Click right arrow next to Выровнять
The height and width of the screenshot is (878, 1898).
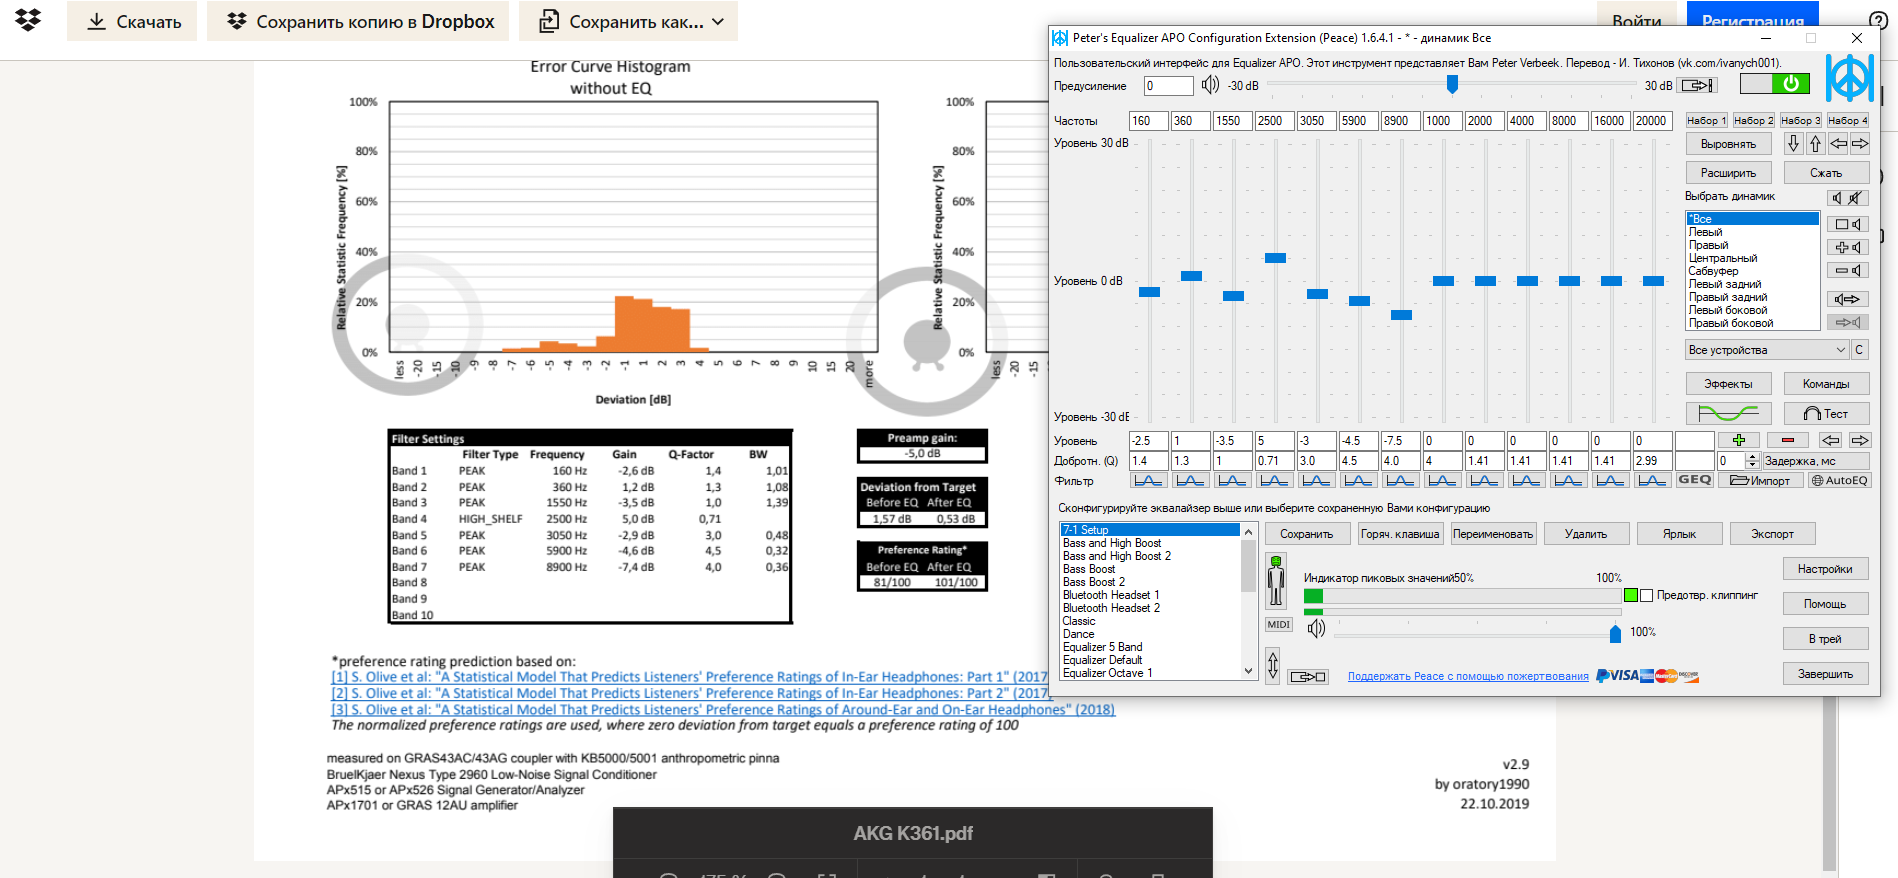[x=1860, y=144]
